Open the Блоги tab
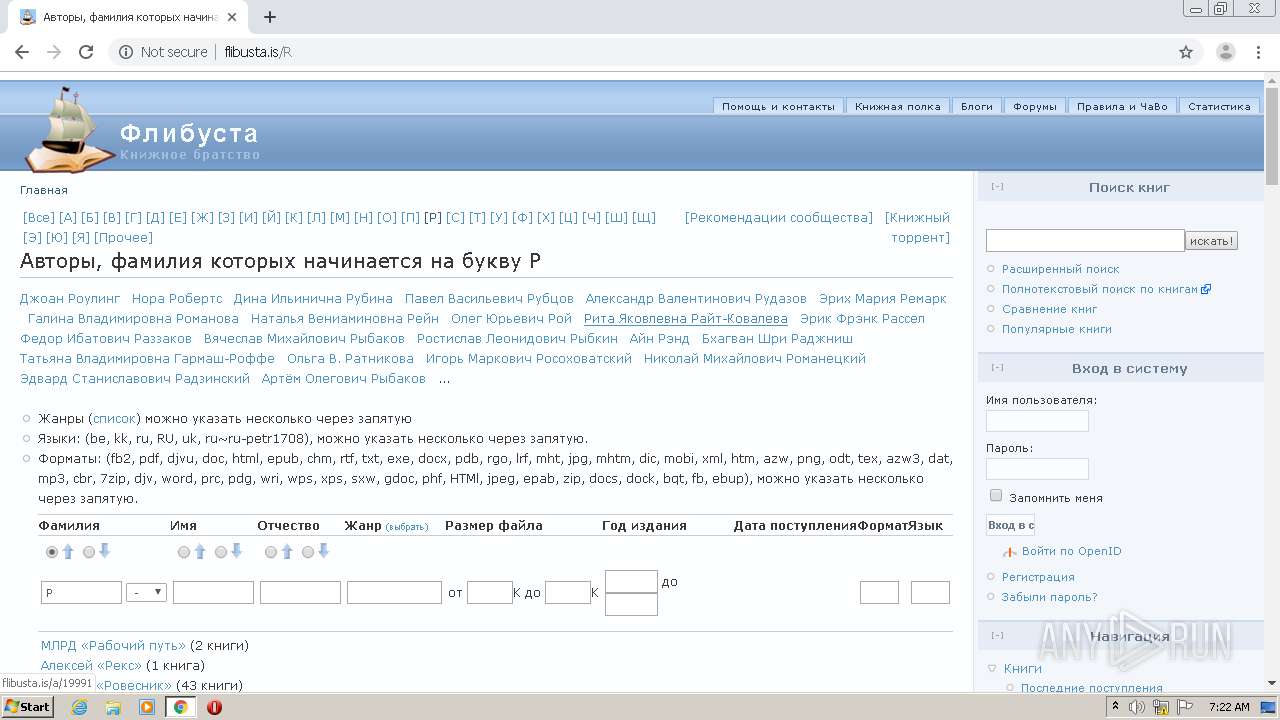The image size is (1280, 720). [x=977, y=106]
